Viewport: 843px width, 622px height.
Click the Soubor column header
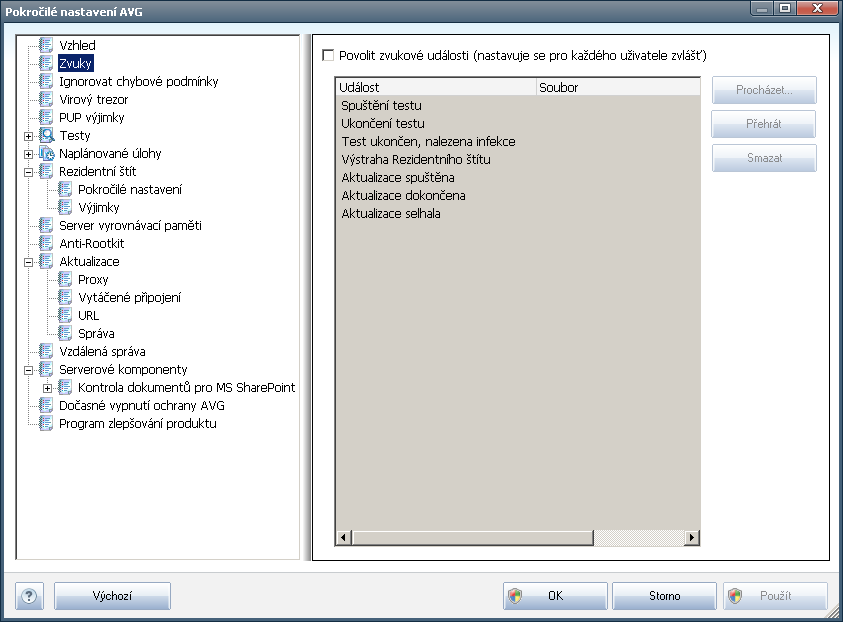point(618,87)
